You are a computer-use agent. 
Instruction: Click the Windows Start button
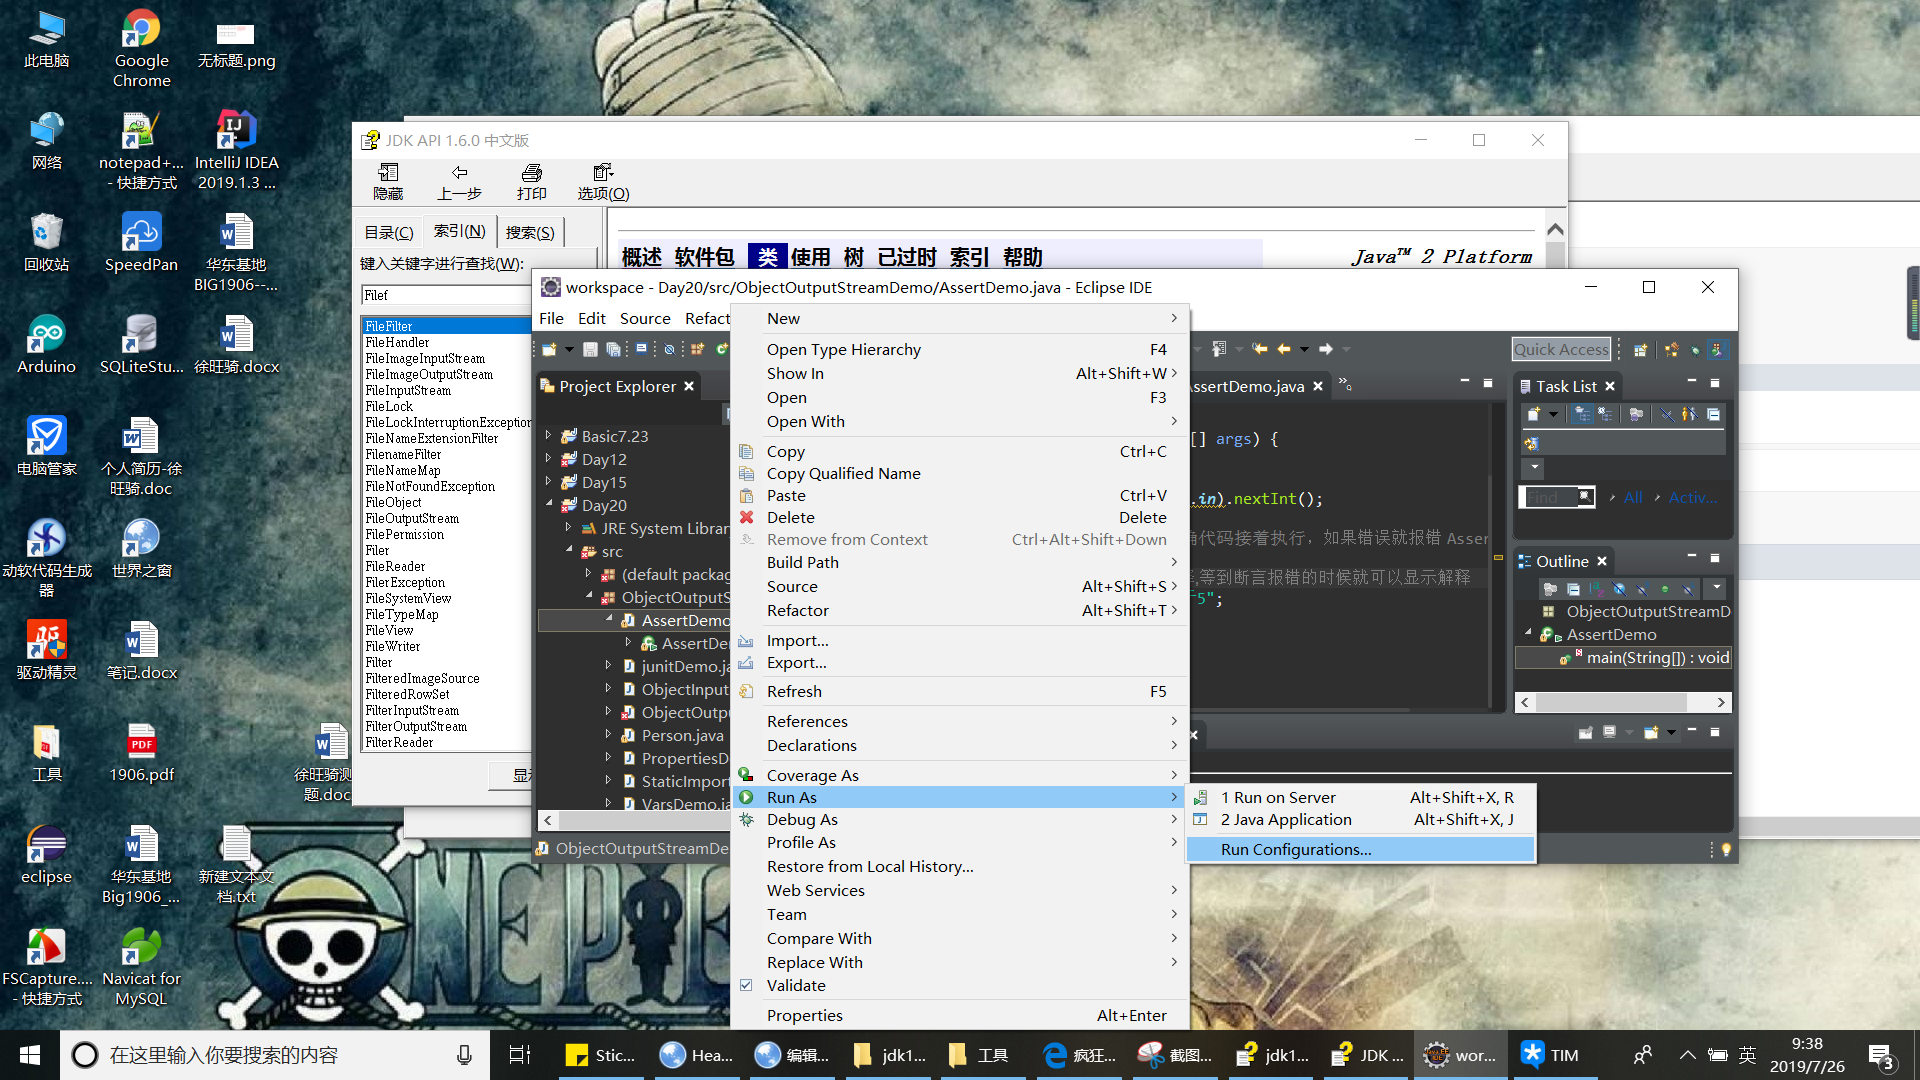point(30,1055)
